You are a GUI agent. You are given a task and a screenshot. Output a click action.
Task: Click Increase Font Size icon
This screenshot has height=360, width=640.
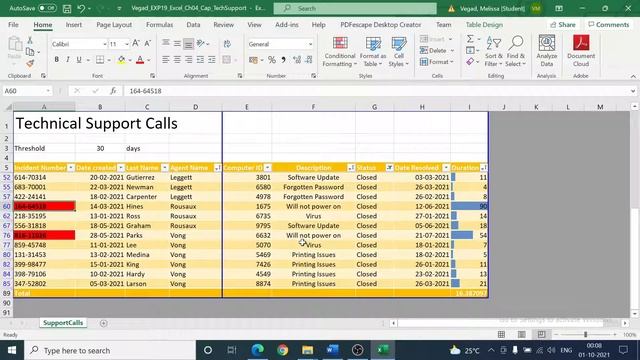(x=136, y=43)
